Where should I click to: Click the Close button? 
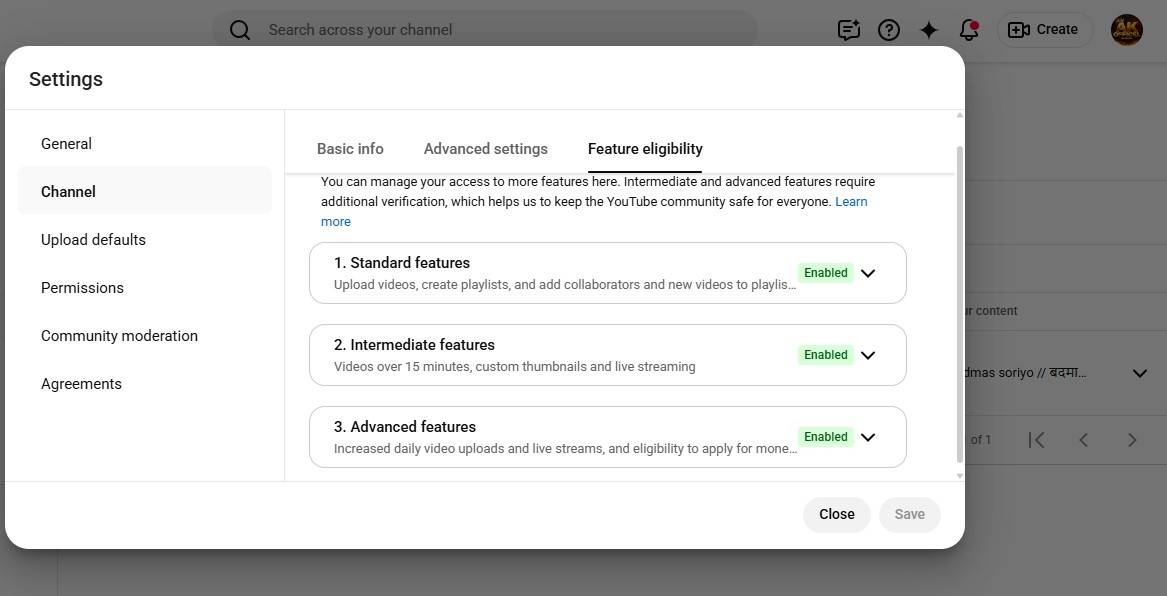(x=837, y=514)
